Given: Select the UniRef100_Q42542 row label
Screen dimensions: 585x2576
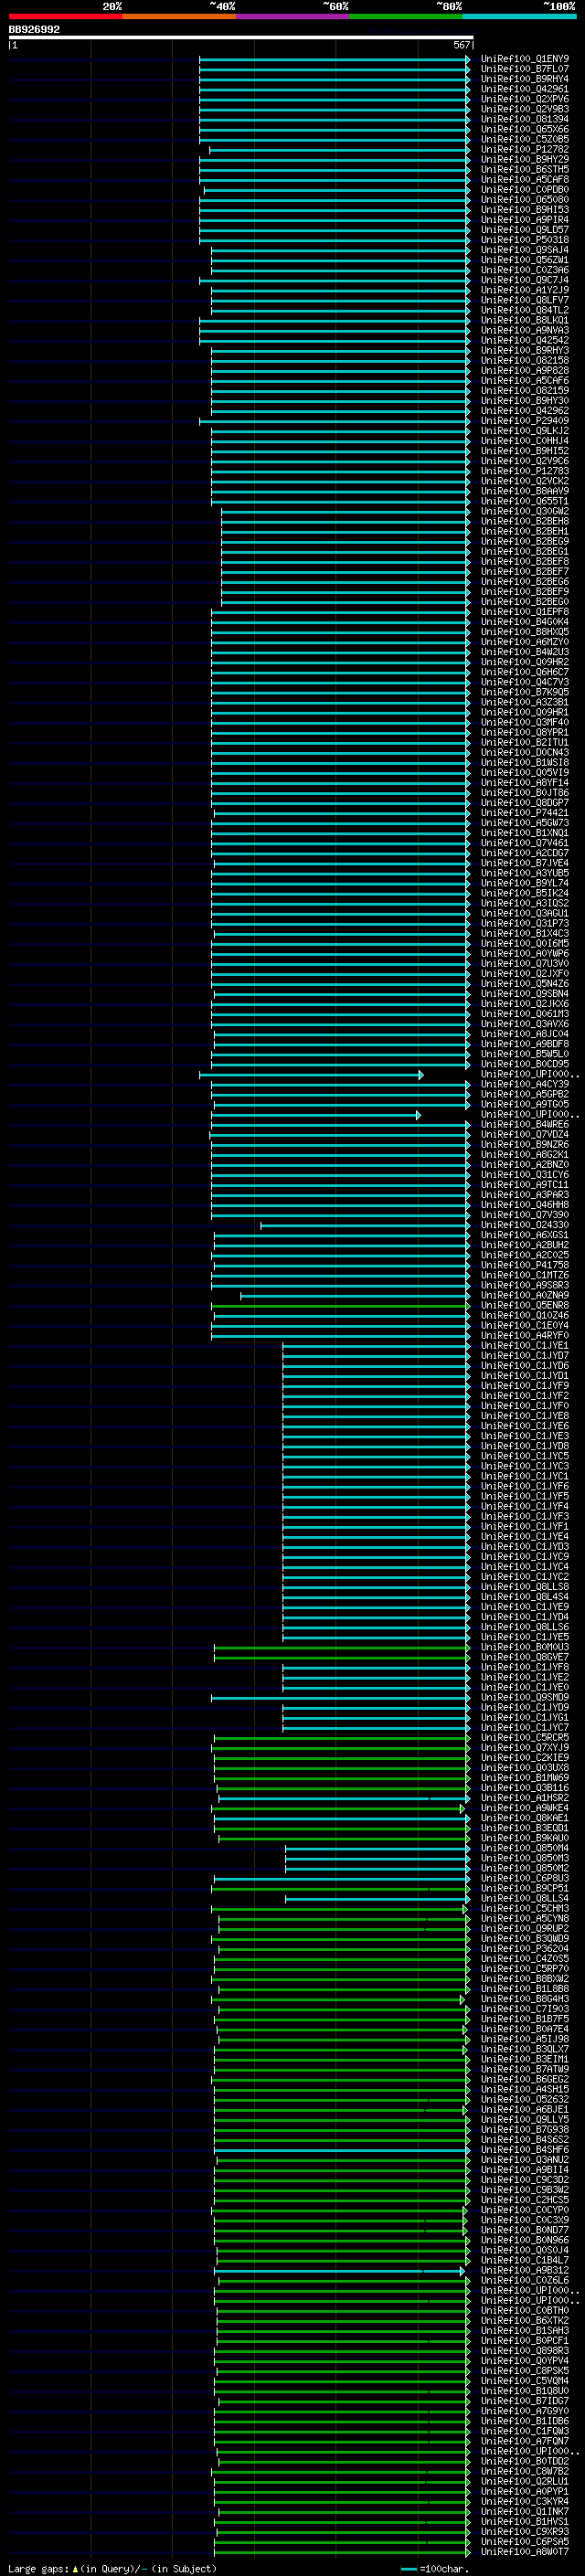Looking at the screenshot, I should coord(525,340).
